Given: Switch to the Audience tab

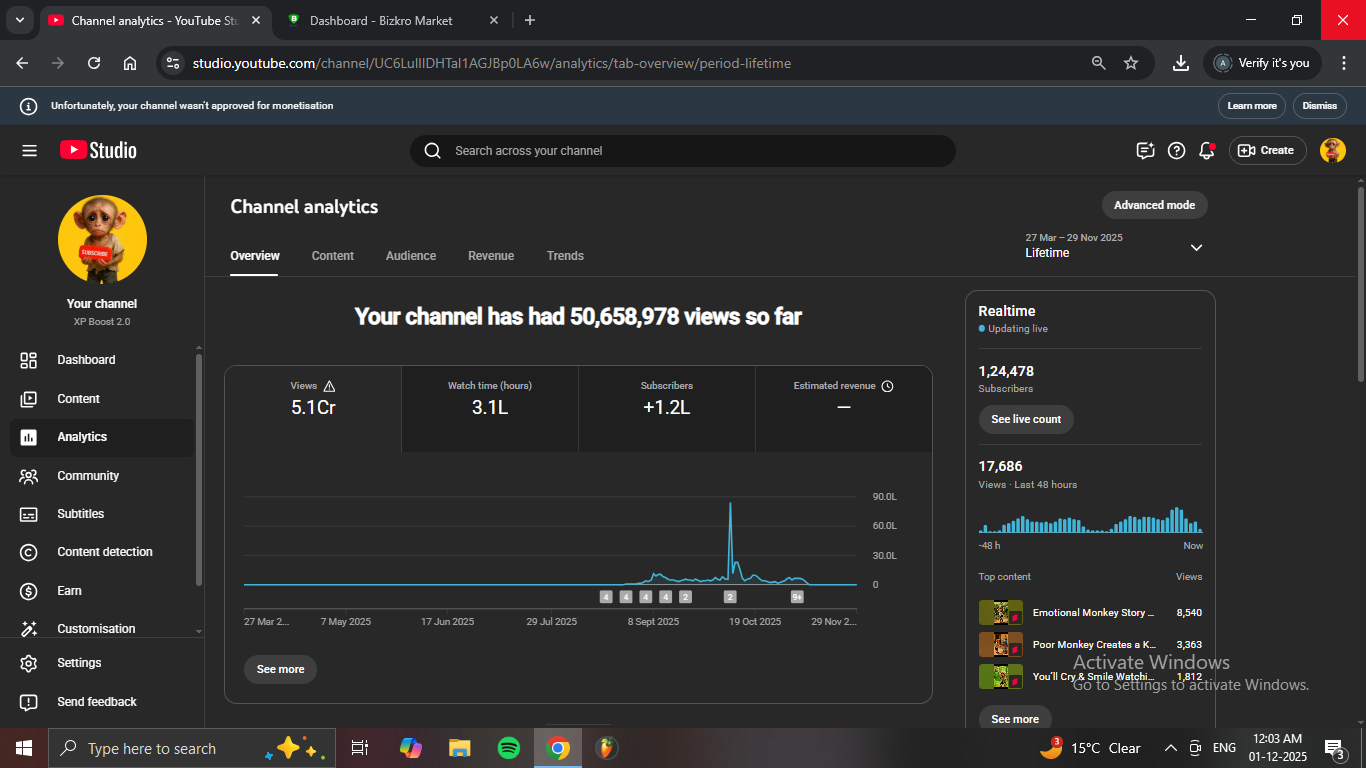Looking at the screenshot, I should pyautogui.click(x=411, y=256).
